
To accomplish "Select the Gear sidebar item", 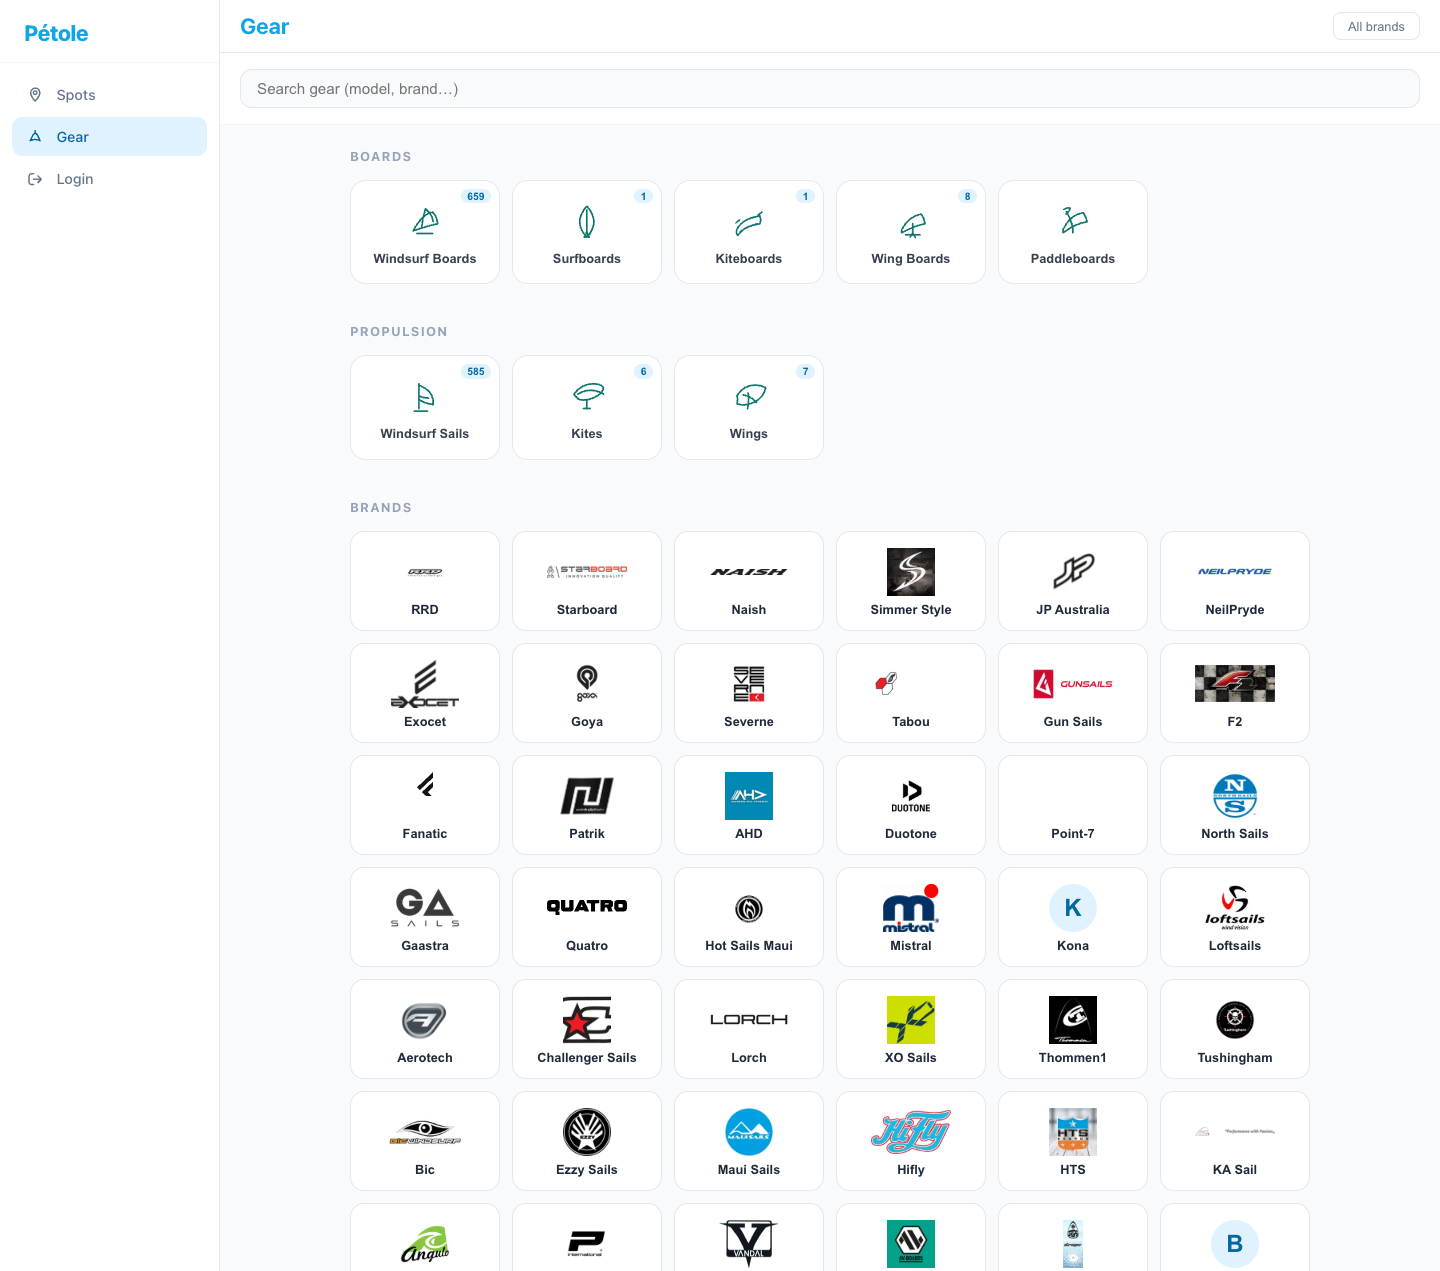I will (x=109, y=137).
